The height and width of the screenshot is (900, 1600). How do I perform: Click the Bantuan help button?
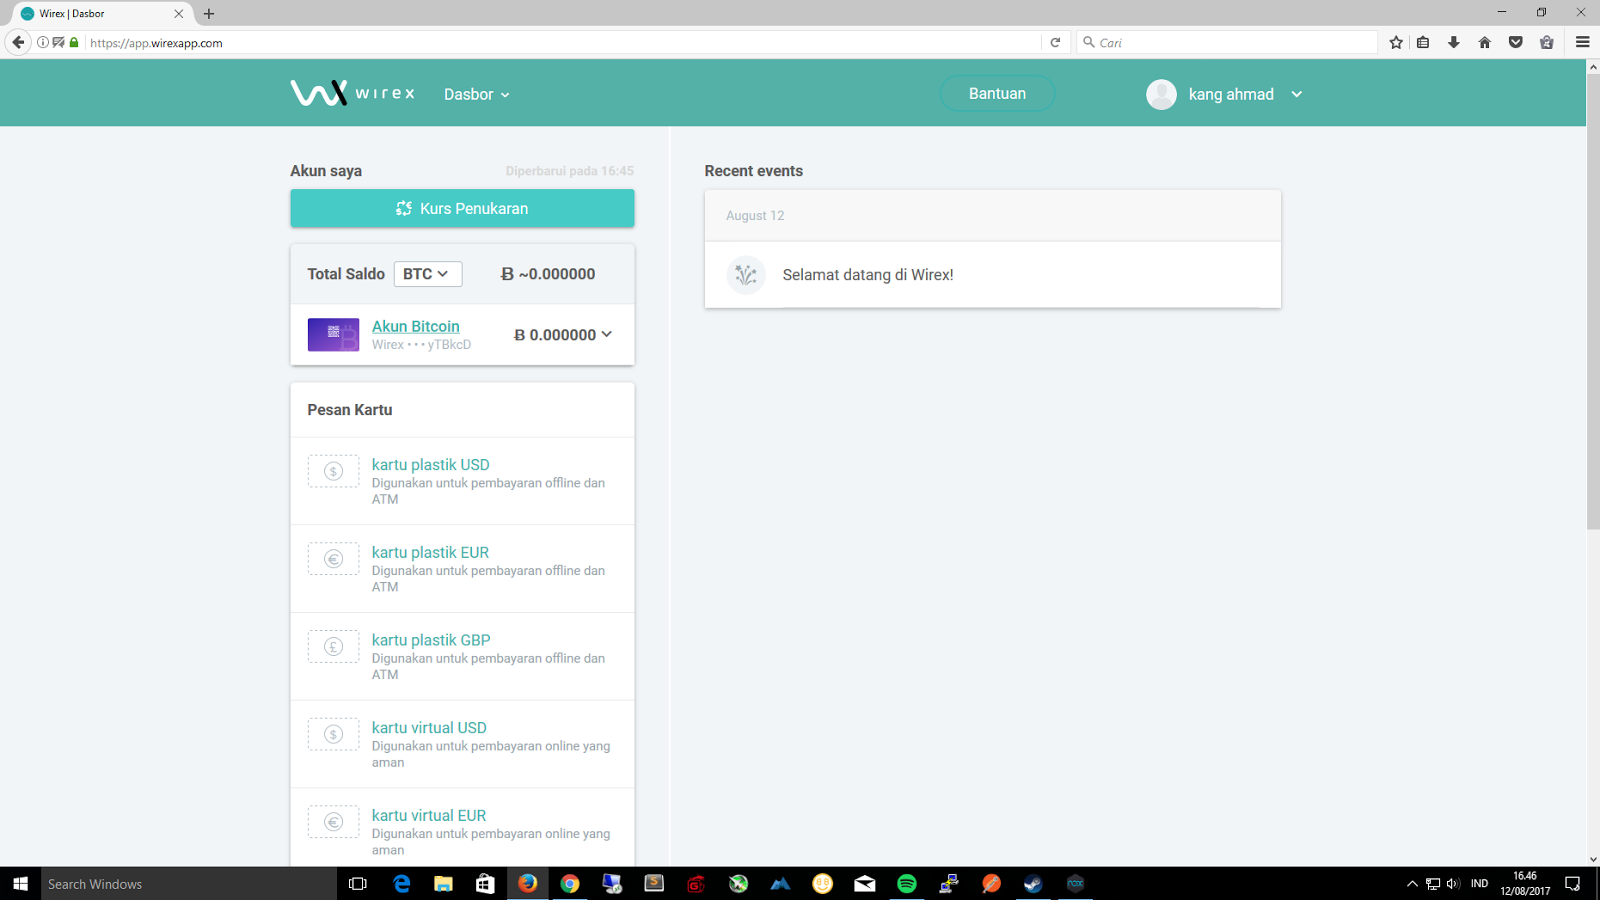[997, 93]
